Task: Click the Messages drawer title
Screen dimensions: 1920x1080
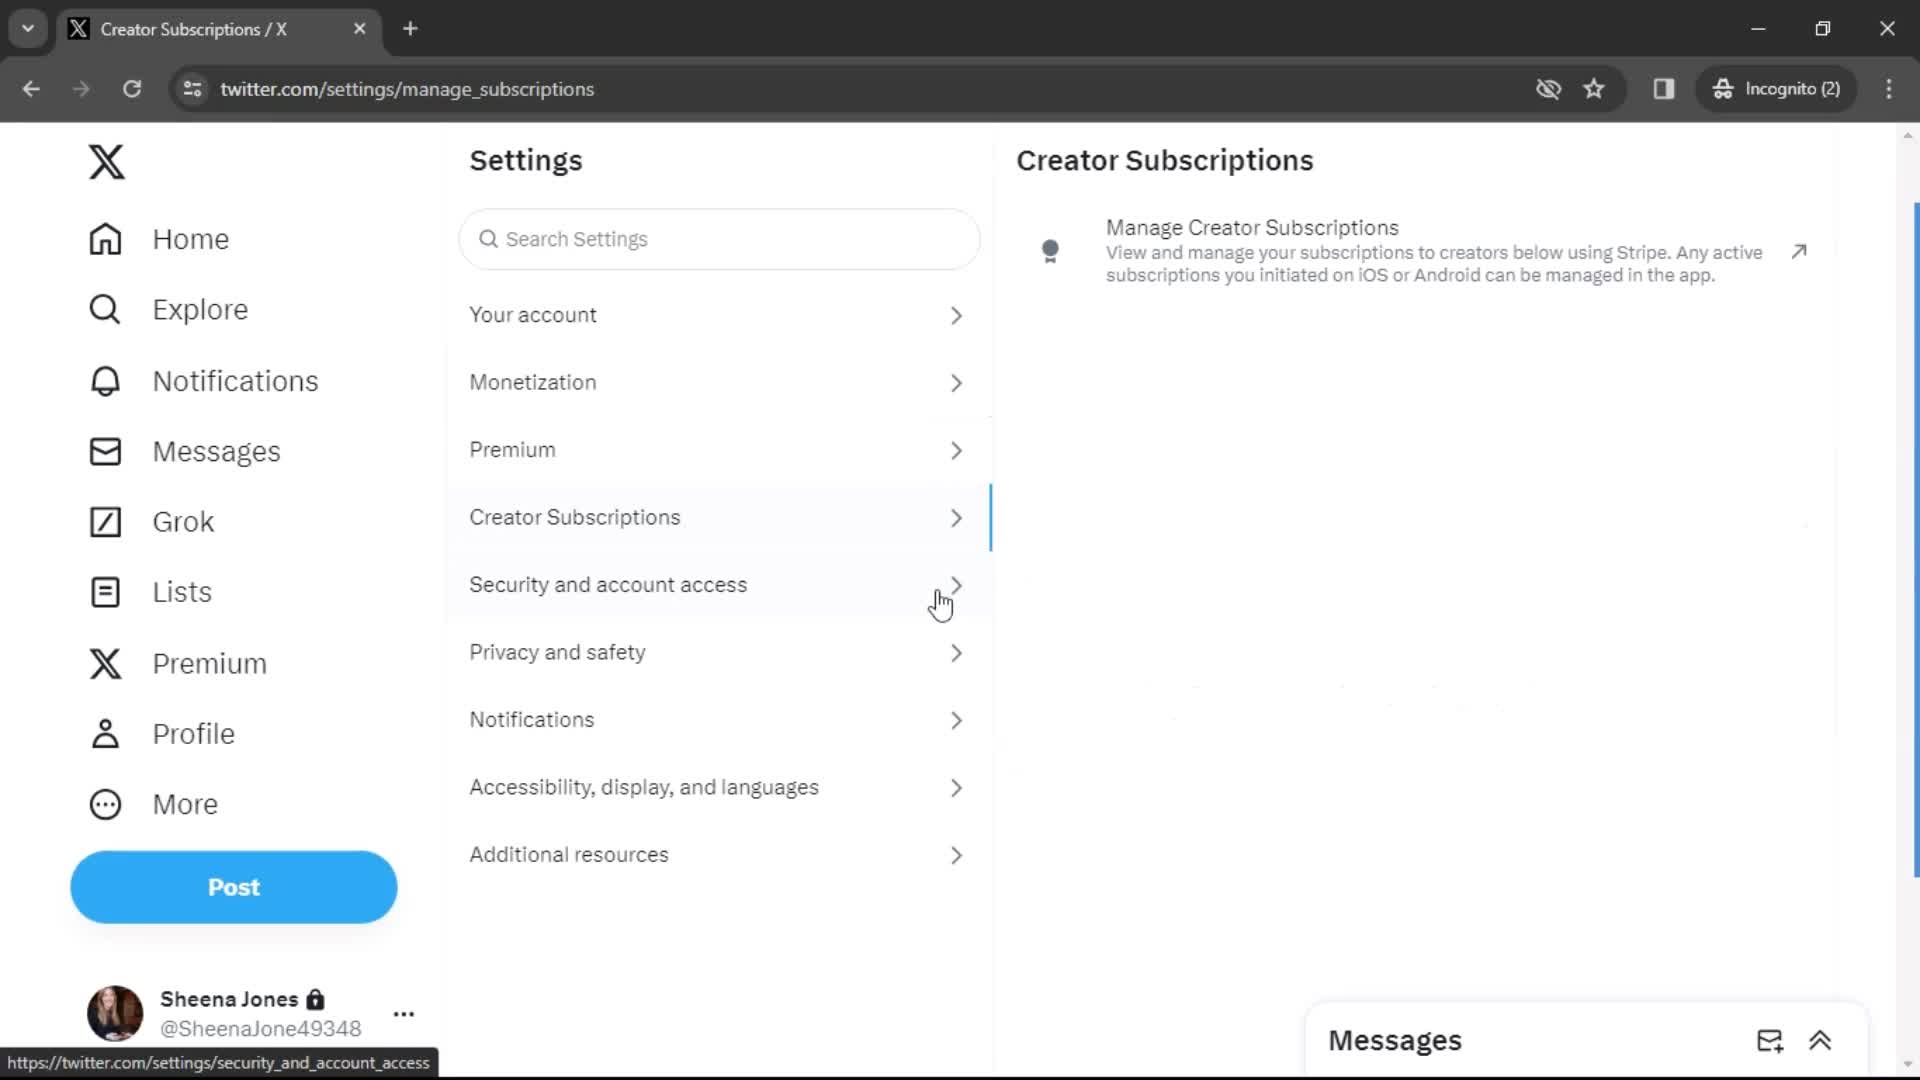Action: tap(1395, 1041)
